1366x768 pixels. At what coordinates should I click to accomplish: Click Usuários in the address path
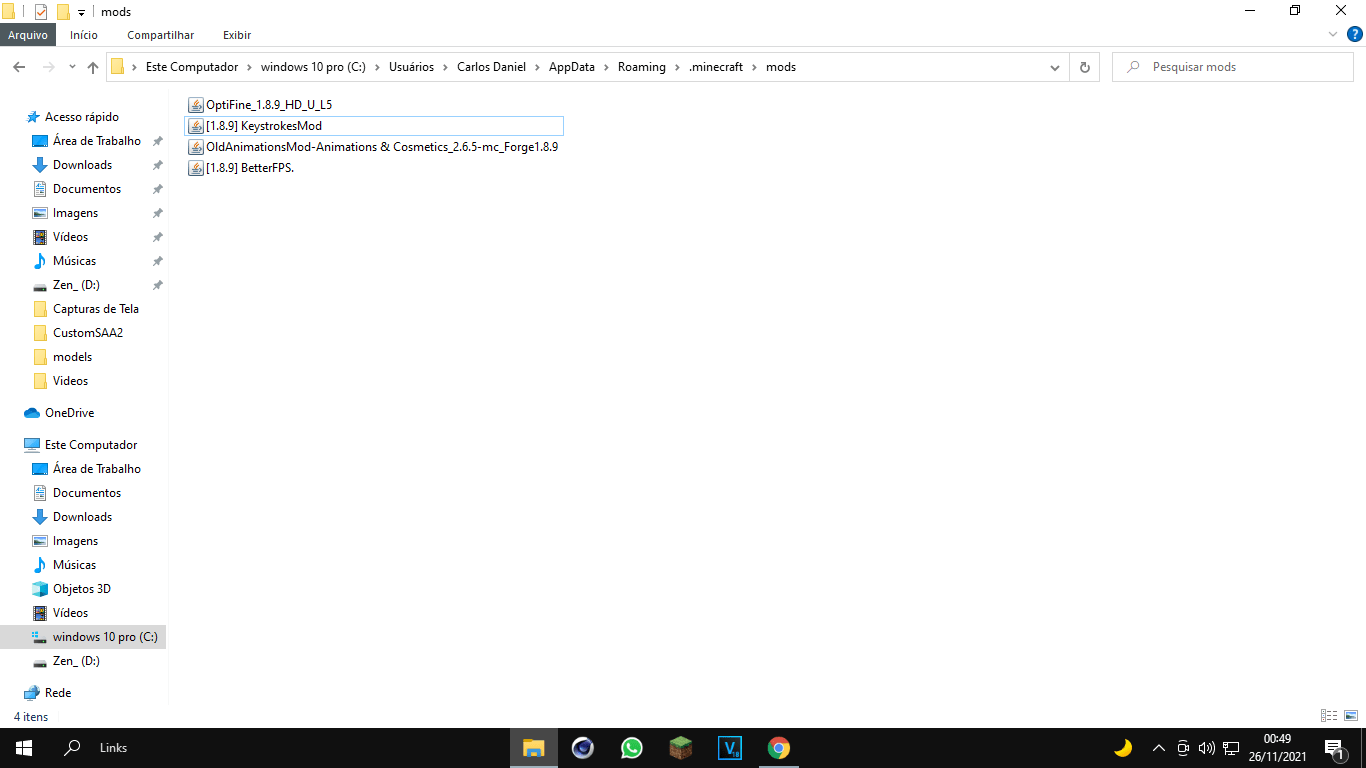coord(411,67)
